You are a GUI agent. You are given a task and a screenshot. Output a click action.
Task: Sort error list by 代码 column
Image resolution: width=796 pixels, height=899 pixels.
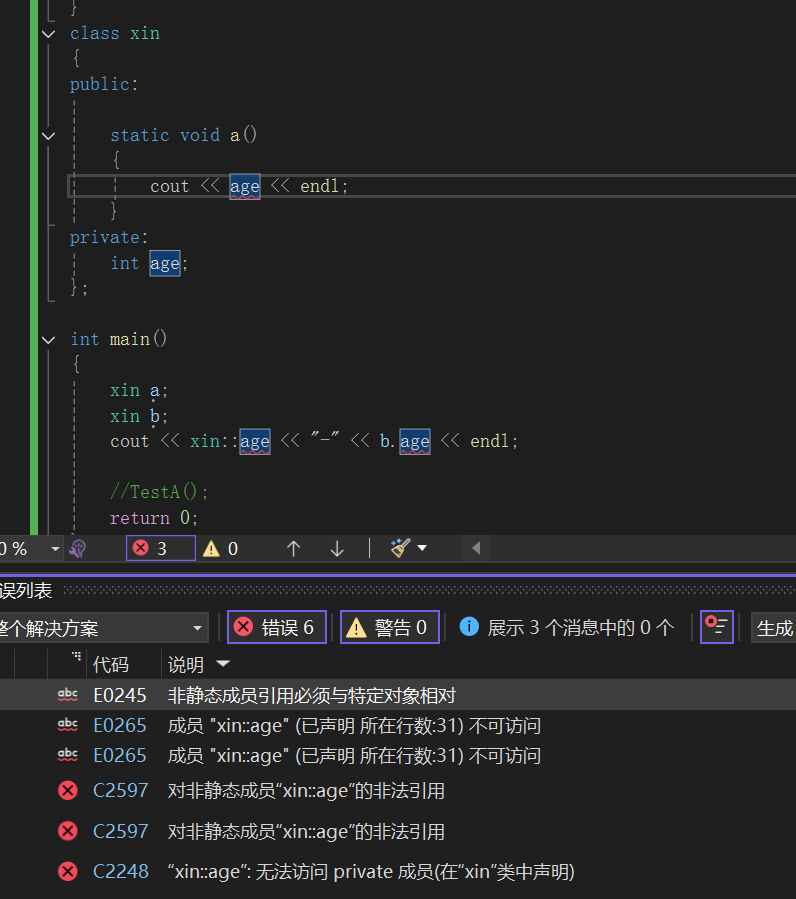point(111,665)
